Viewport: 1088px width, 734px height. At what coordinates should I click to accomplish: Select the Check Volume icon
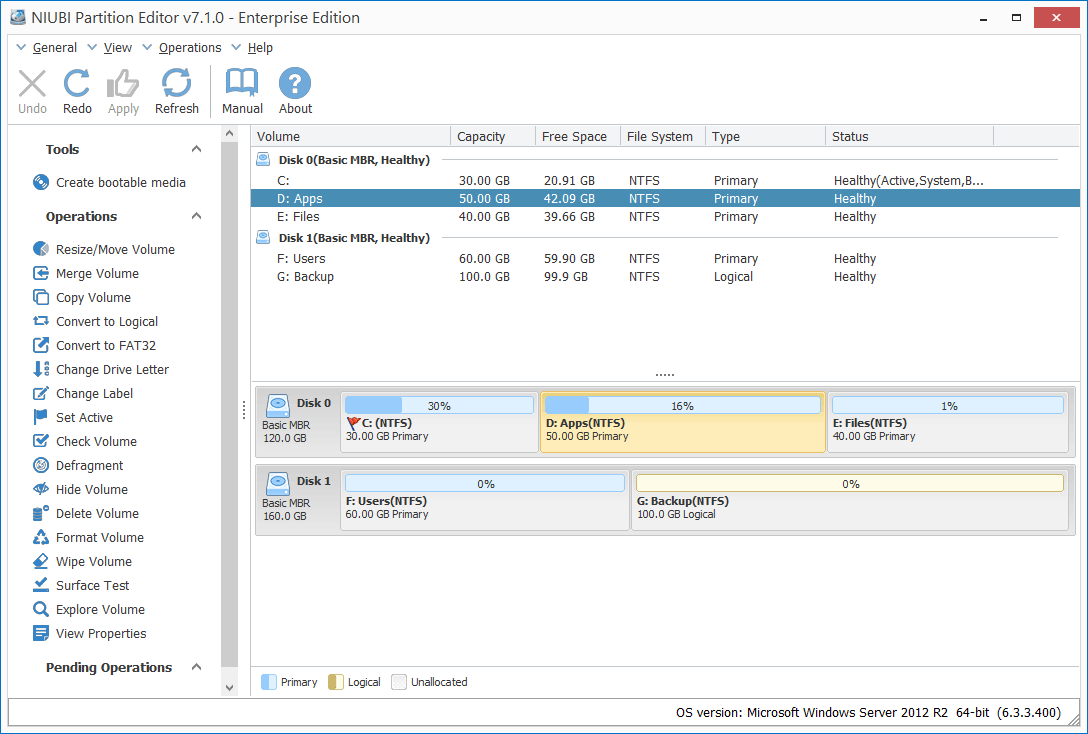[x=41, y=441]
